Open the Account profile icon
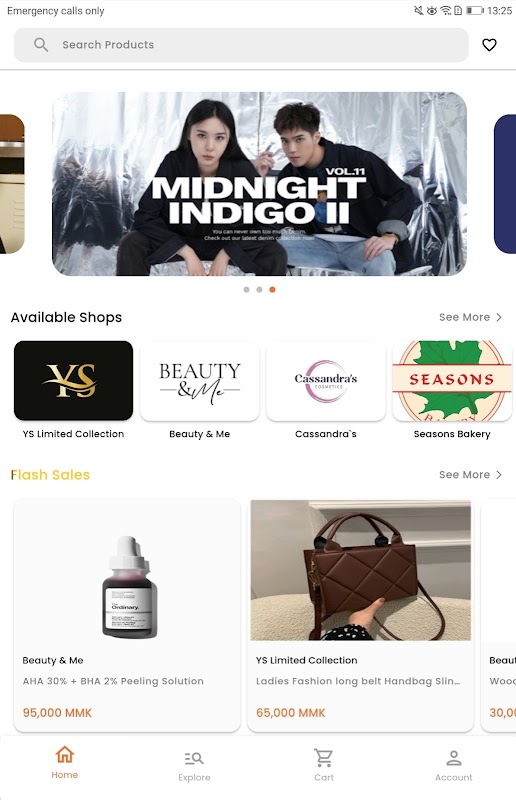 pyautogui.click(x=454, y=758)
